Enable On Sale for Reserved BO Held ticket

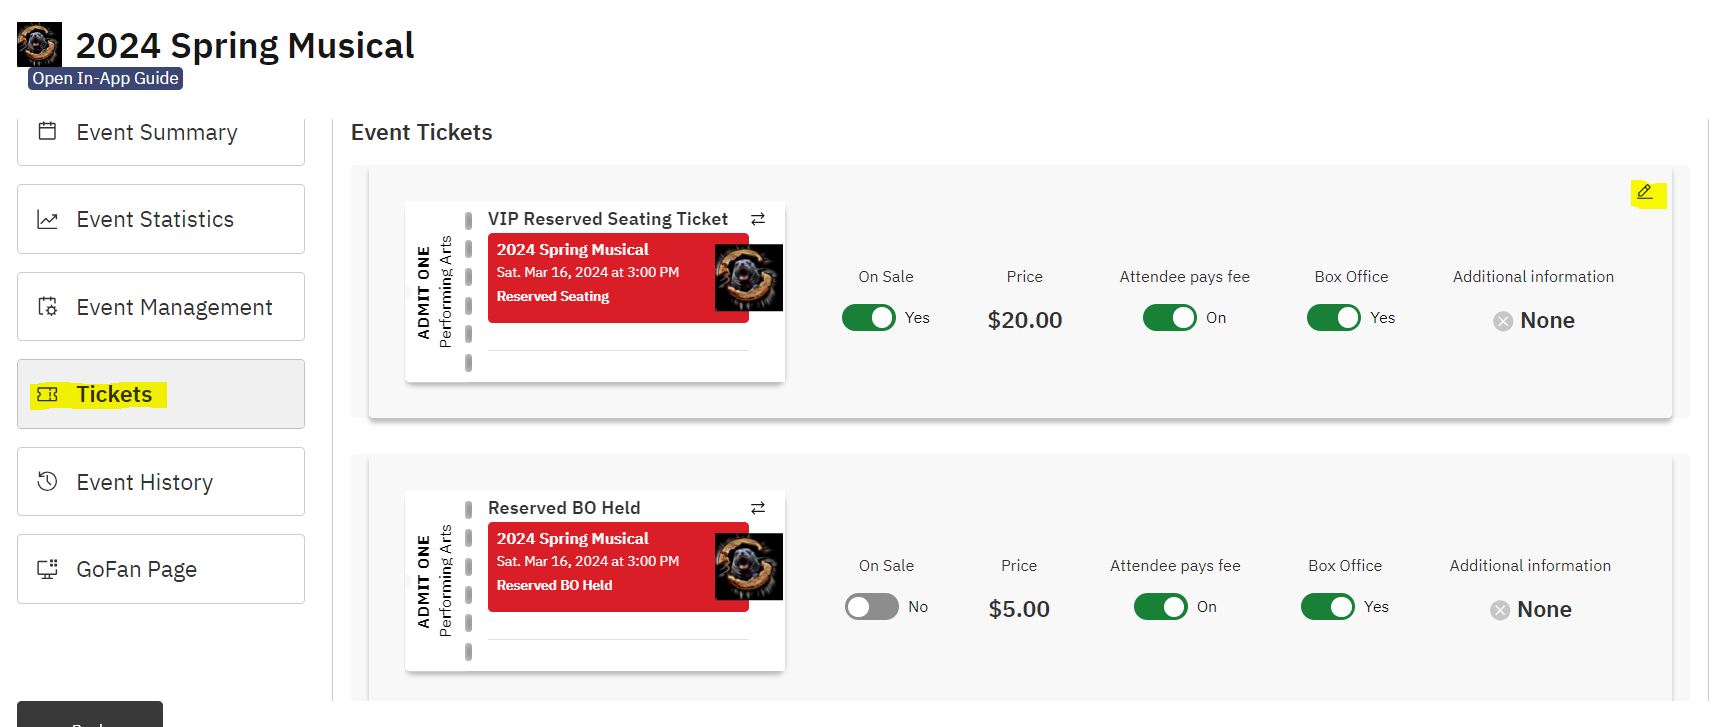(871, 606)
